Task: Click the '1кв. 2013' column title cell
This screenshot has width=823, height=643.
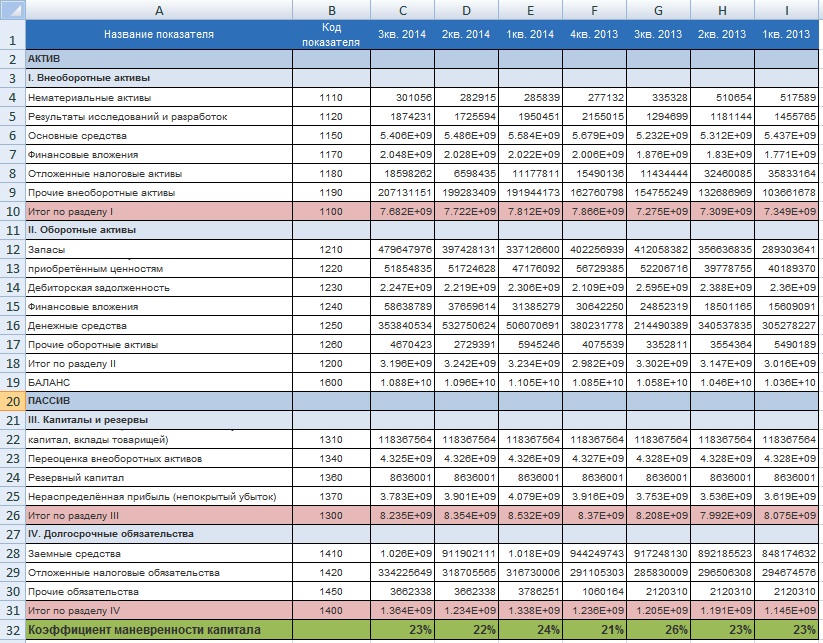Action: (787, 35)
